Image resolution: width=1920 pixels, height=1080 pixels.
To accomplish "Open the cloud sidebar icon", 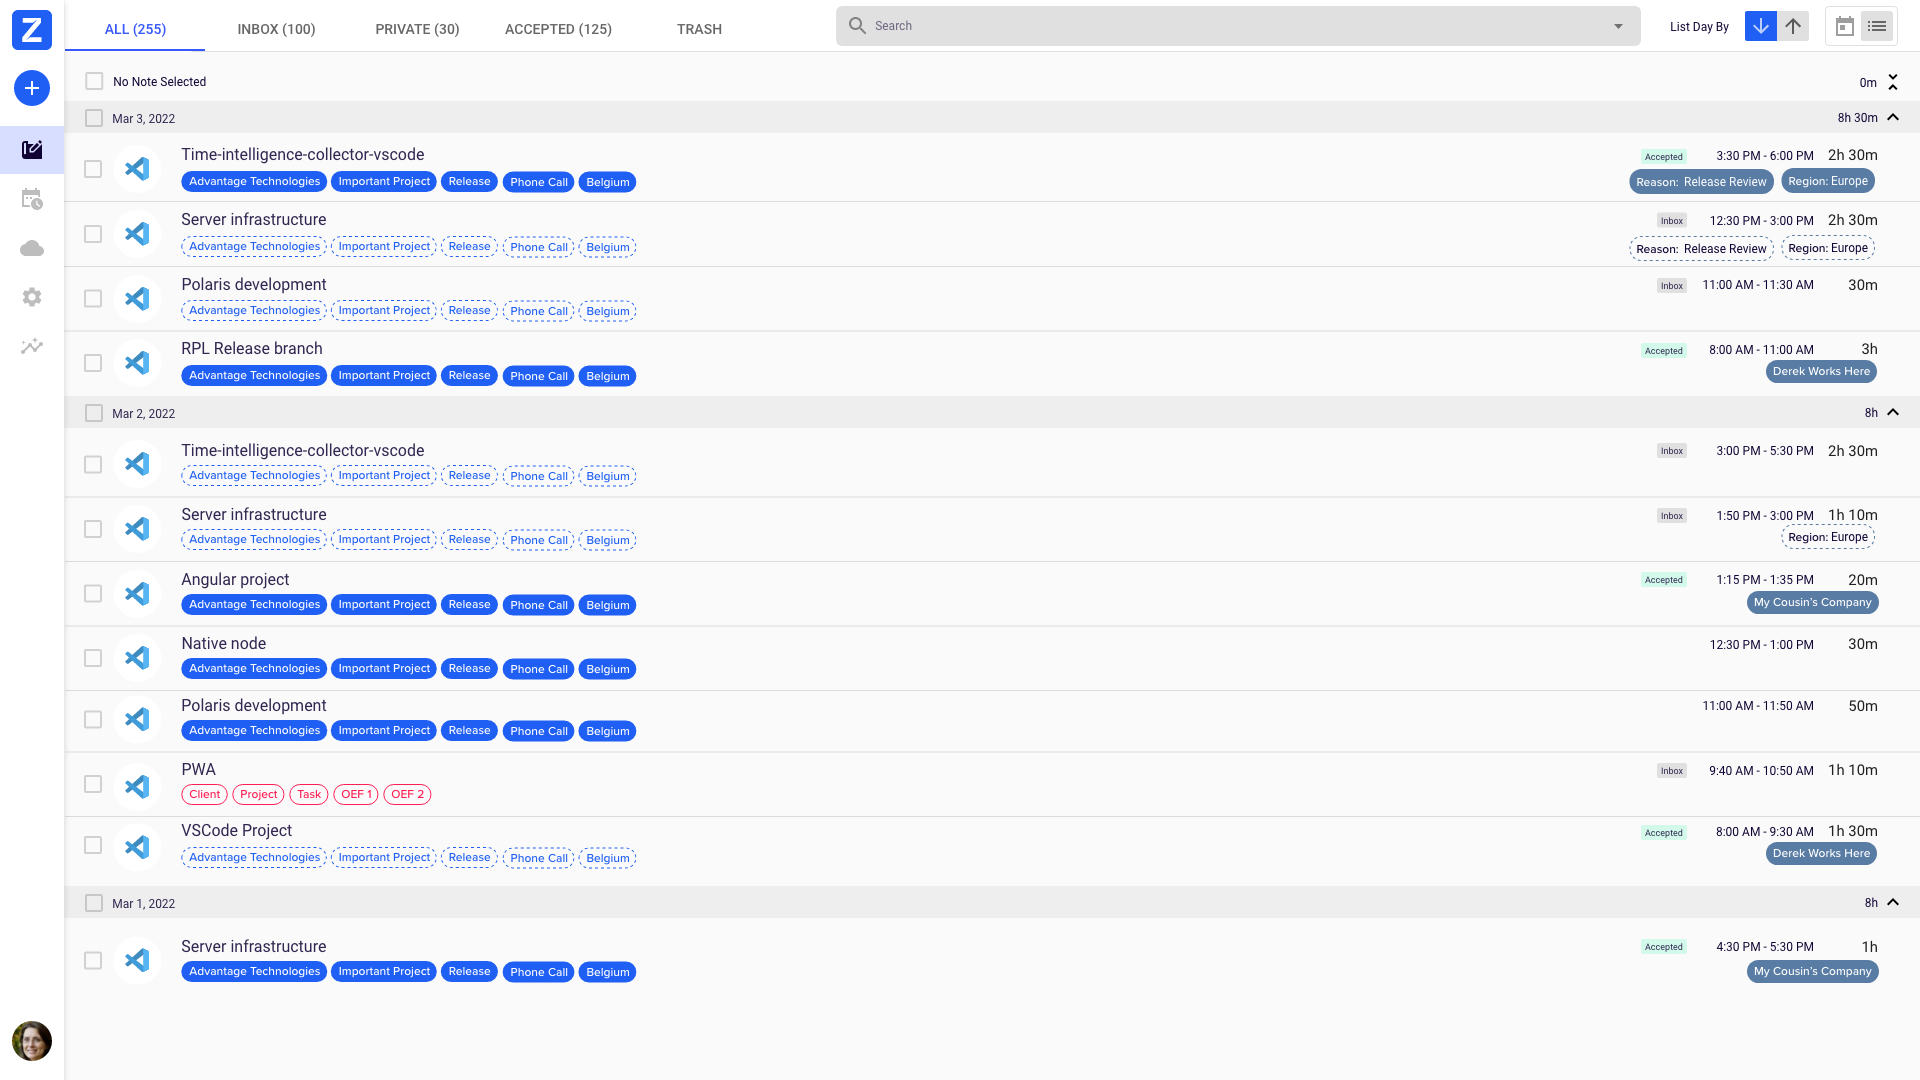I will [x=32, y=248].
